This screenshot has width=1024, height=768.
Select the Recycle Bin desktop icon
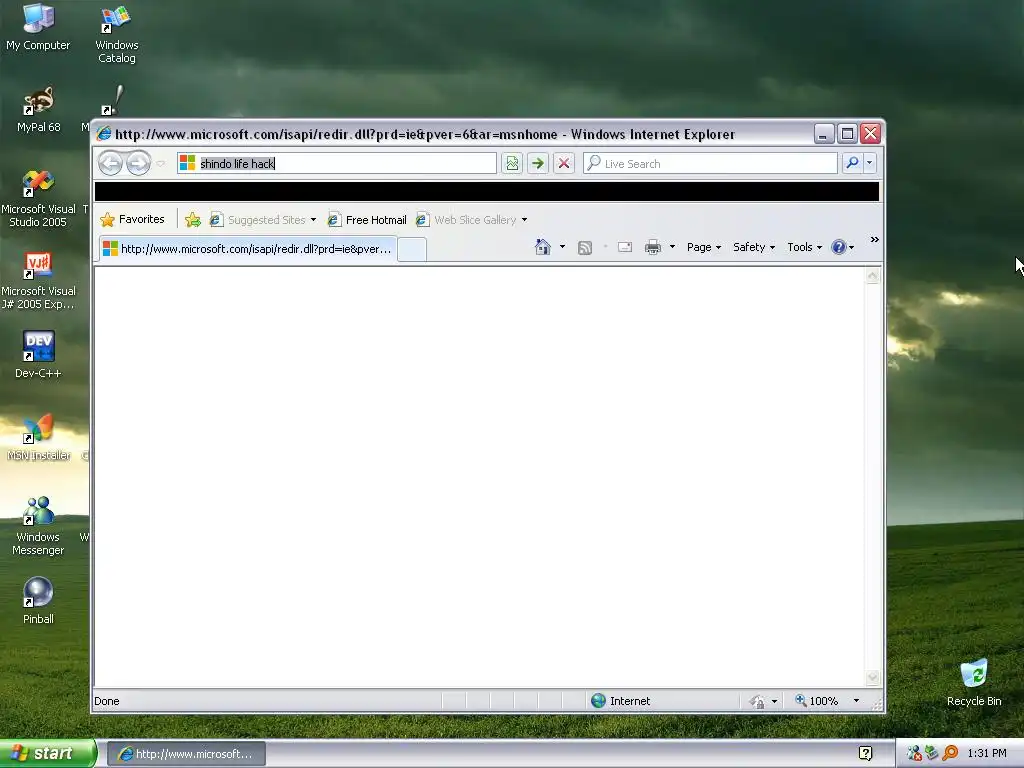pyautogui.click(x=974, y=683)
